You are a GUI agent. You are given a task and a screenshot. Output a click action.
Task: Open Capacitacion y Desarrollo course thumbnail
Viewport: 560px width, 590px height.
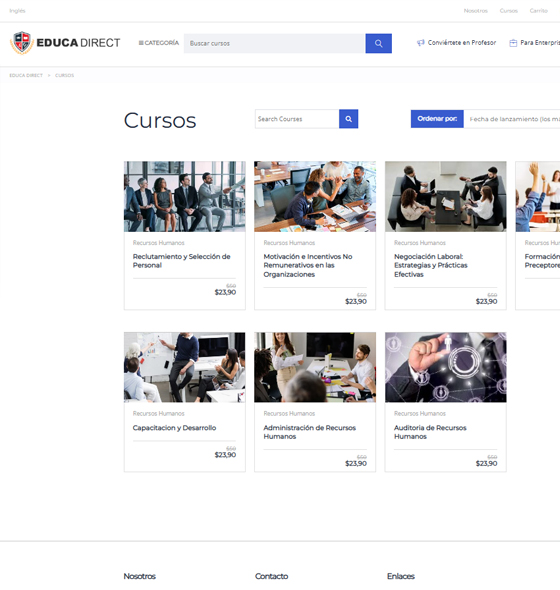click(x=184, y=367)
